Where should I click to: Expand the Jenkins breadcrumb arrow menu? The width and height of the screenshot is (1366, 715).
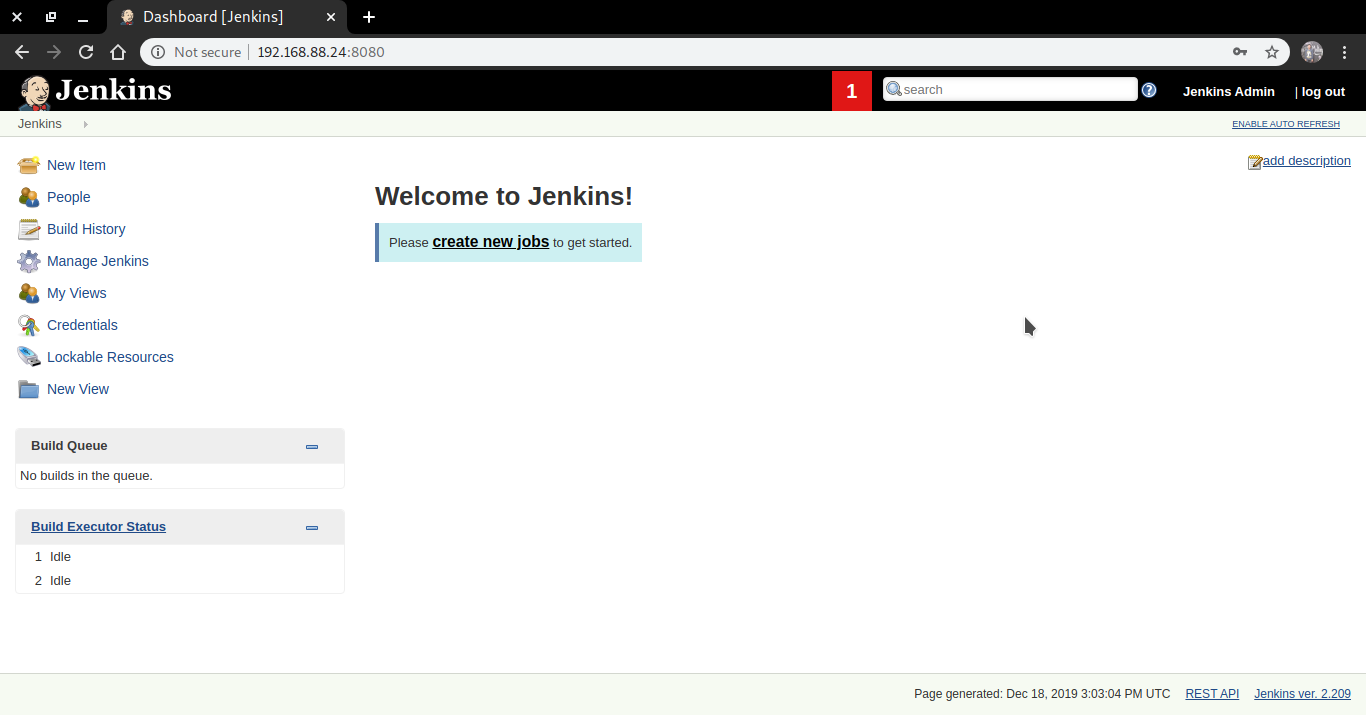pyautogui.click(x=86, y=124)
